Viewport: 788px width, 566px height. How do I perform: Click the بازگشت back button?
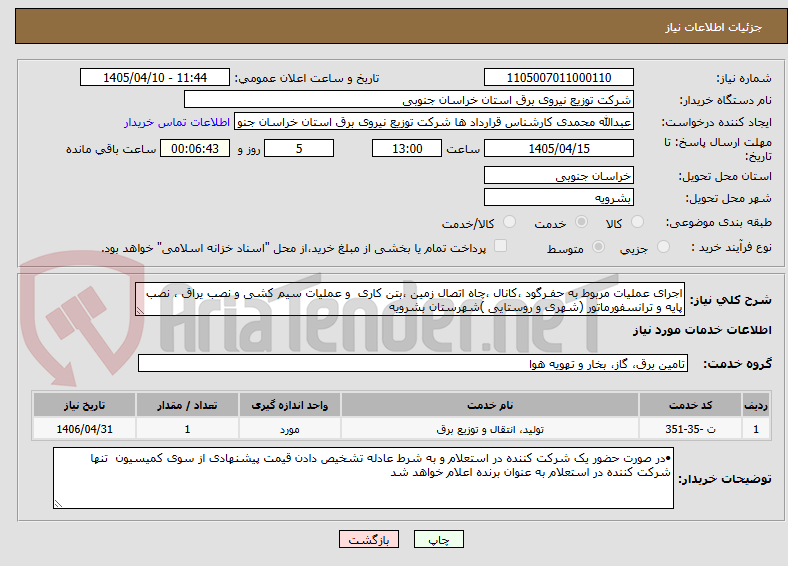click(369, 539)
